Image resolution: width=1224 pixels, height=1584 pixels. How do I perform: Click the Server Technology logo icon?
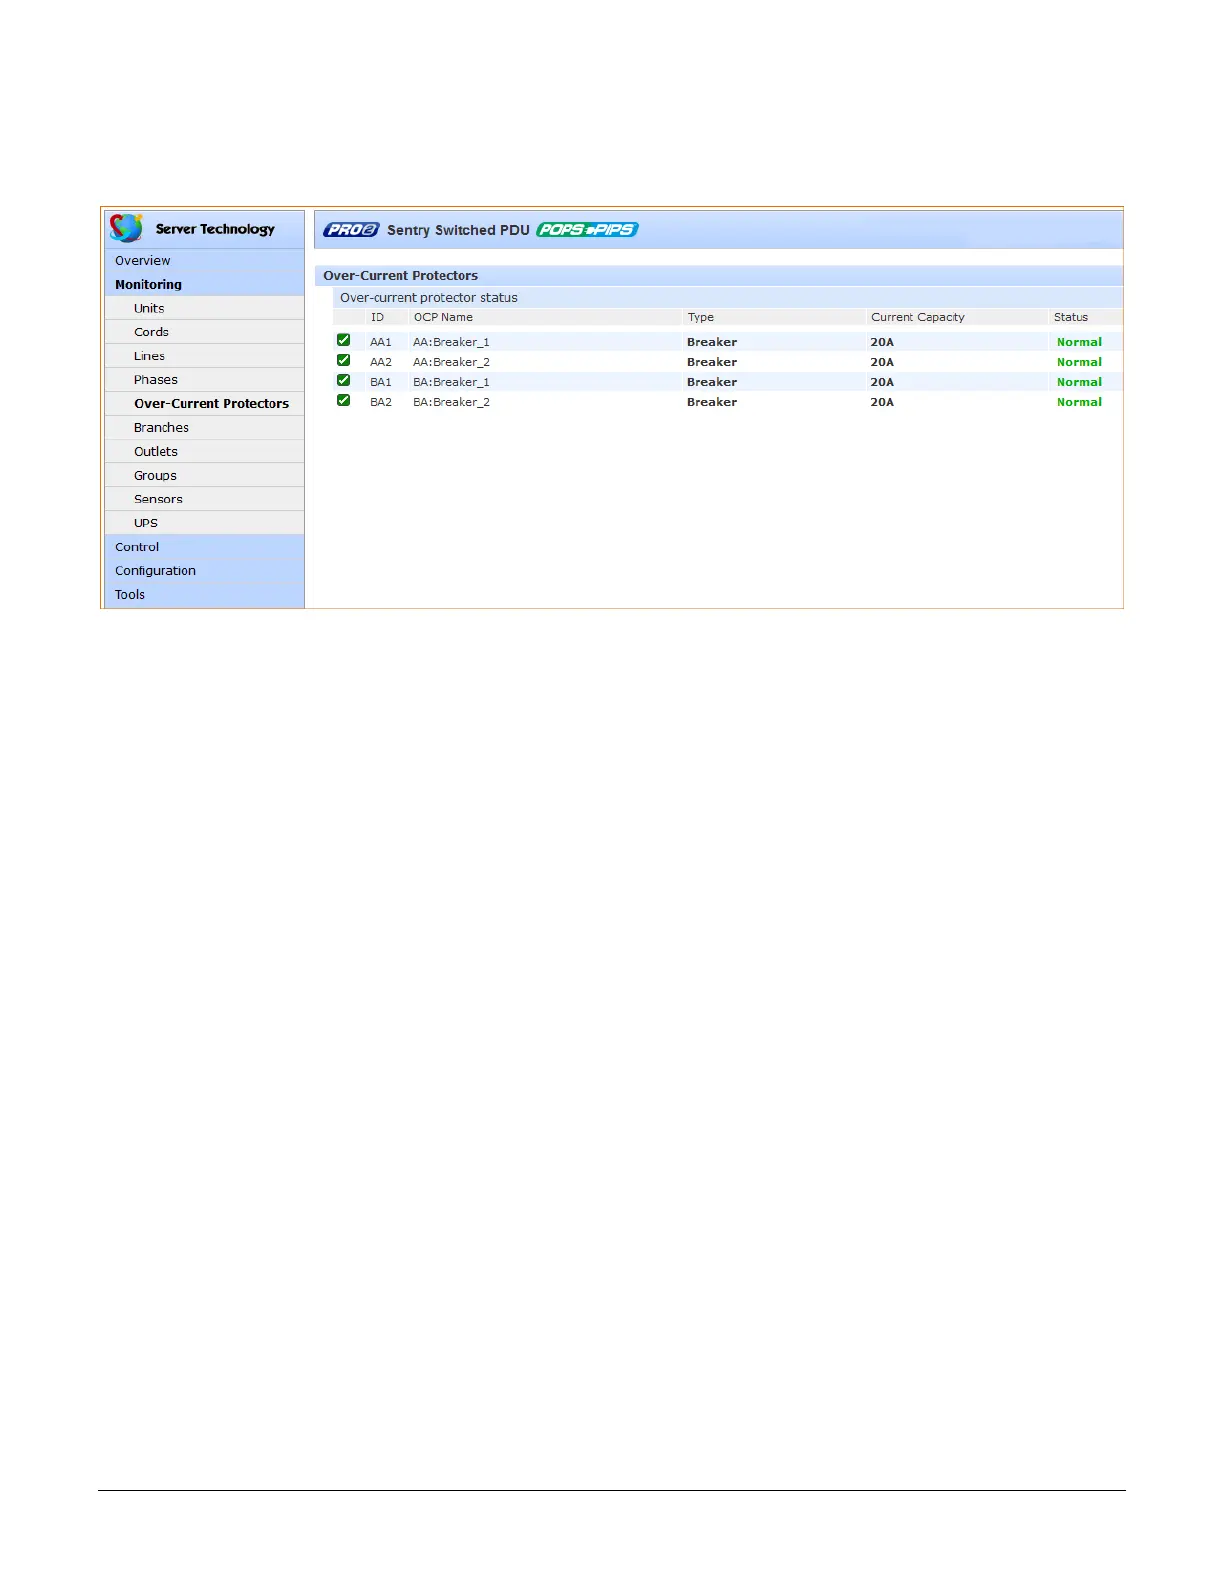tap(127, 228)
